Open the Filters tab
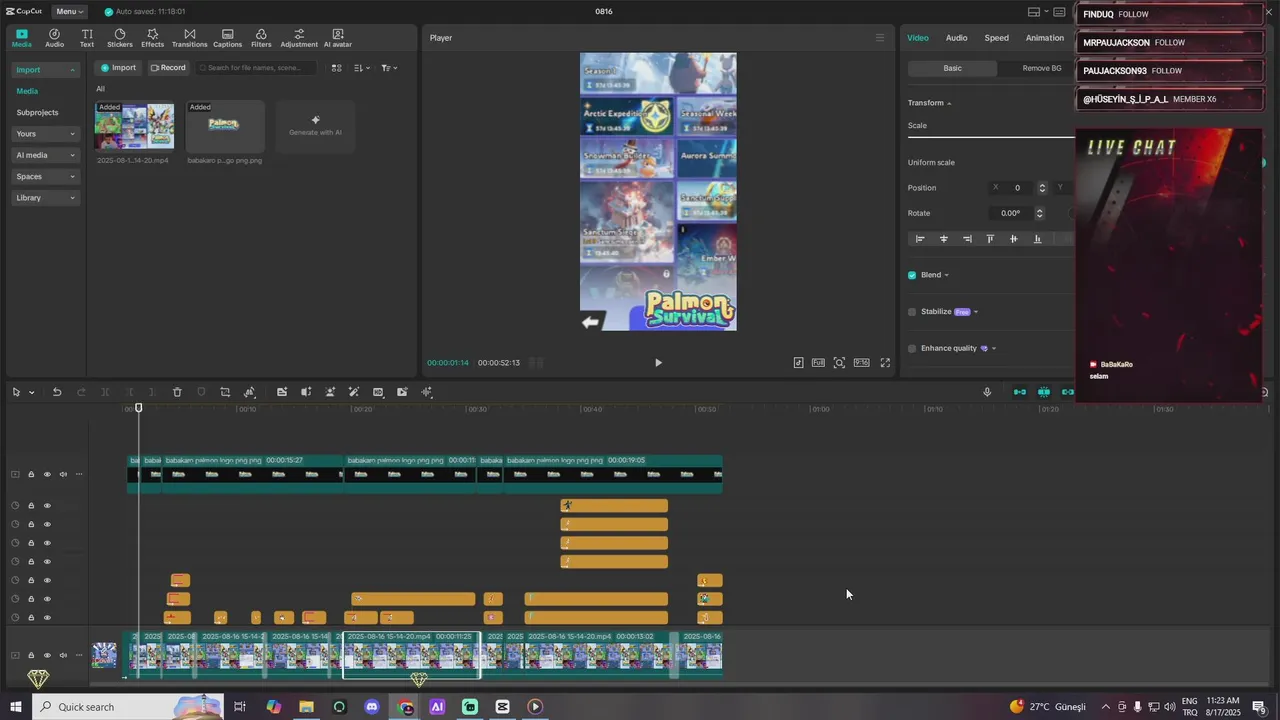 (261, 38)
